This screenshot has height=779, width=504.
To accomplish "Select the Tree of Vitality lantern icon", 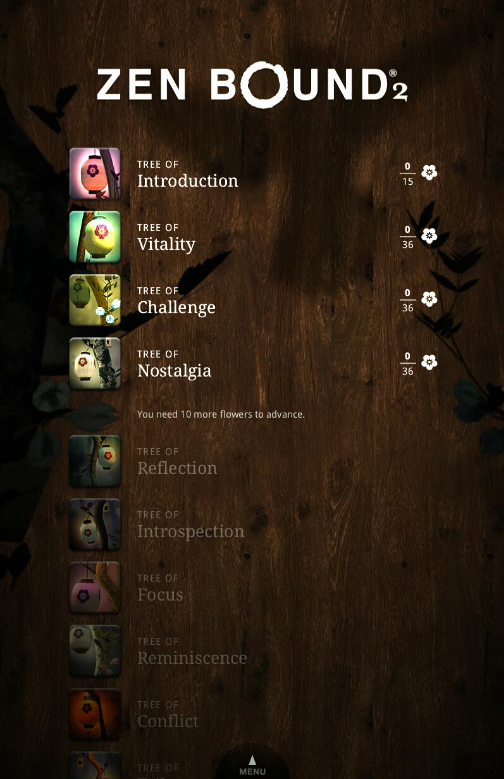I will [x=94, y=236].
